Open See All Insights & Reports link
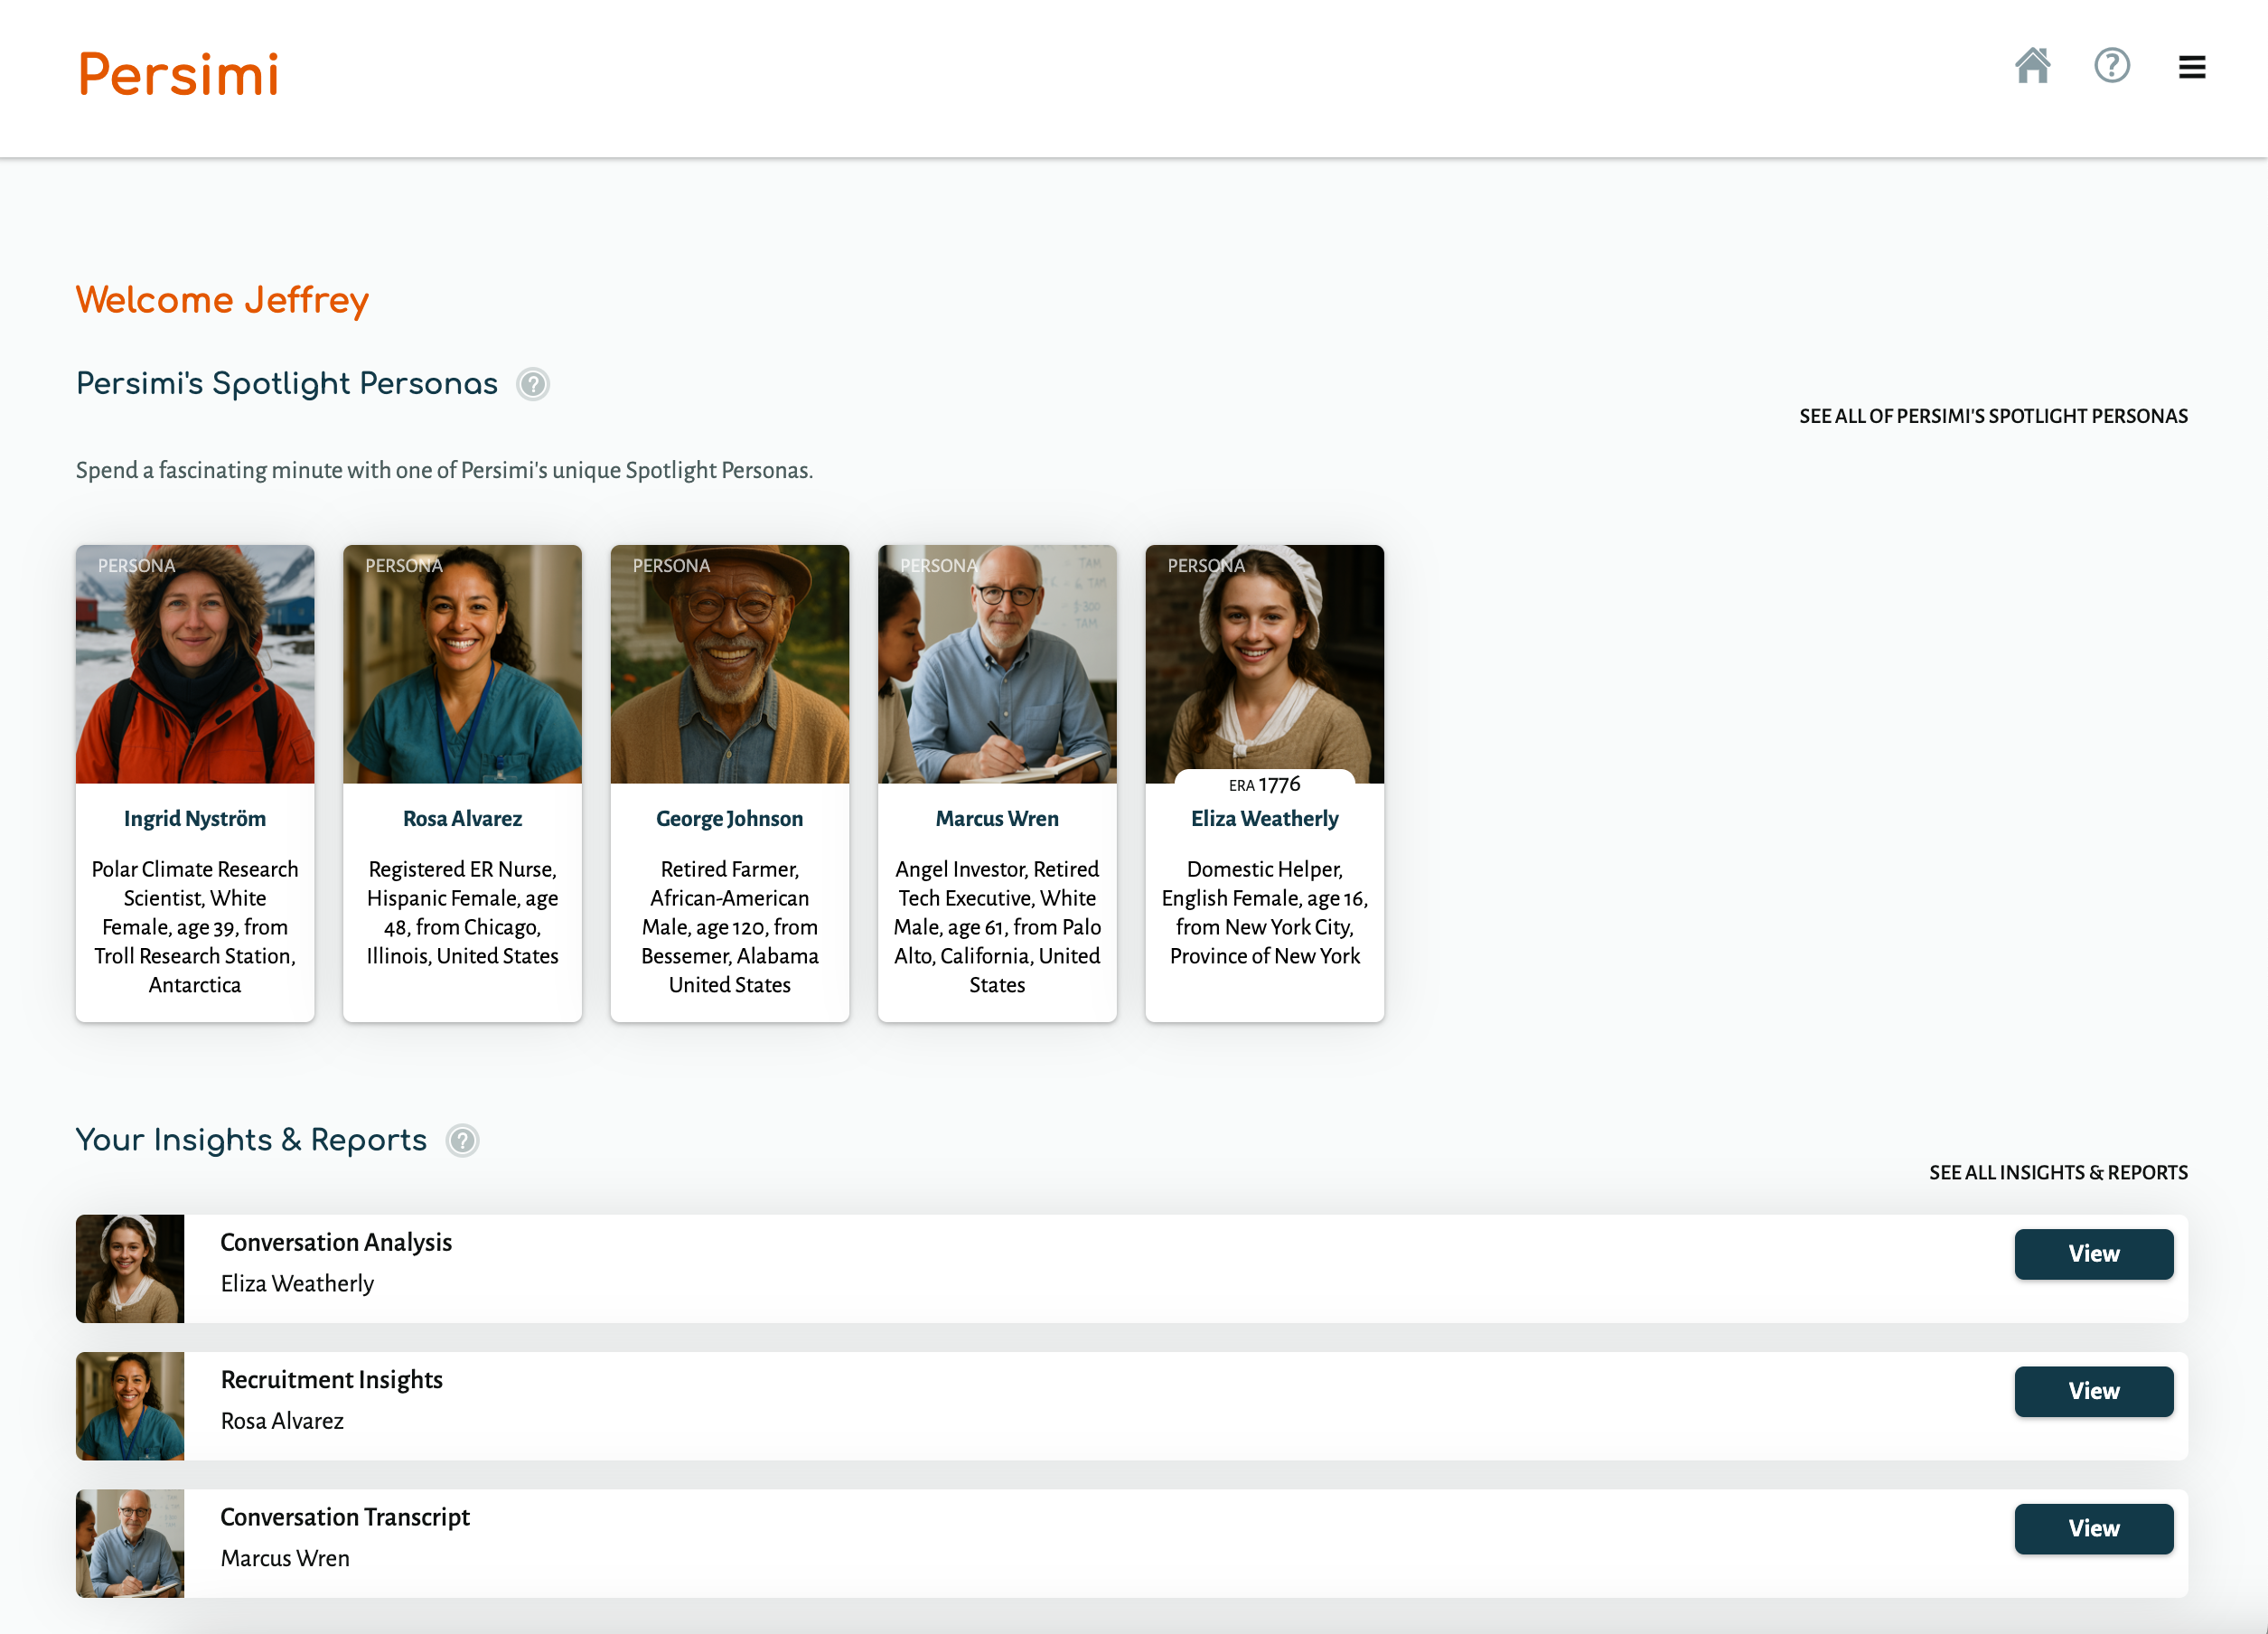Screen dimensions: 2268x1634 (2057, 1172)
